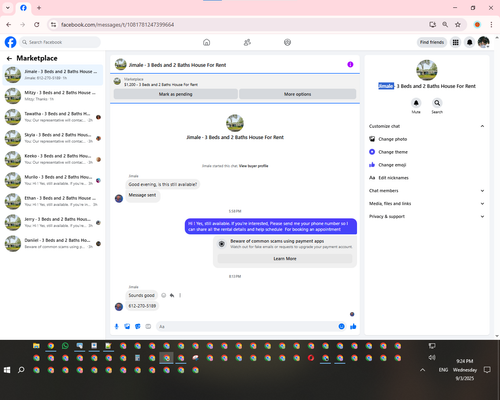Viewport: 500px width, 400px height.
Task: Collapse the Customize chat section
Action: point(482,126)
